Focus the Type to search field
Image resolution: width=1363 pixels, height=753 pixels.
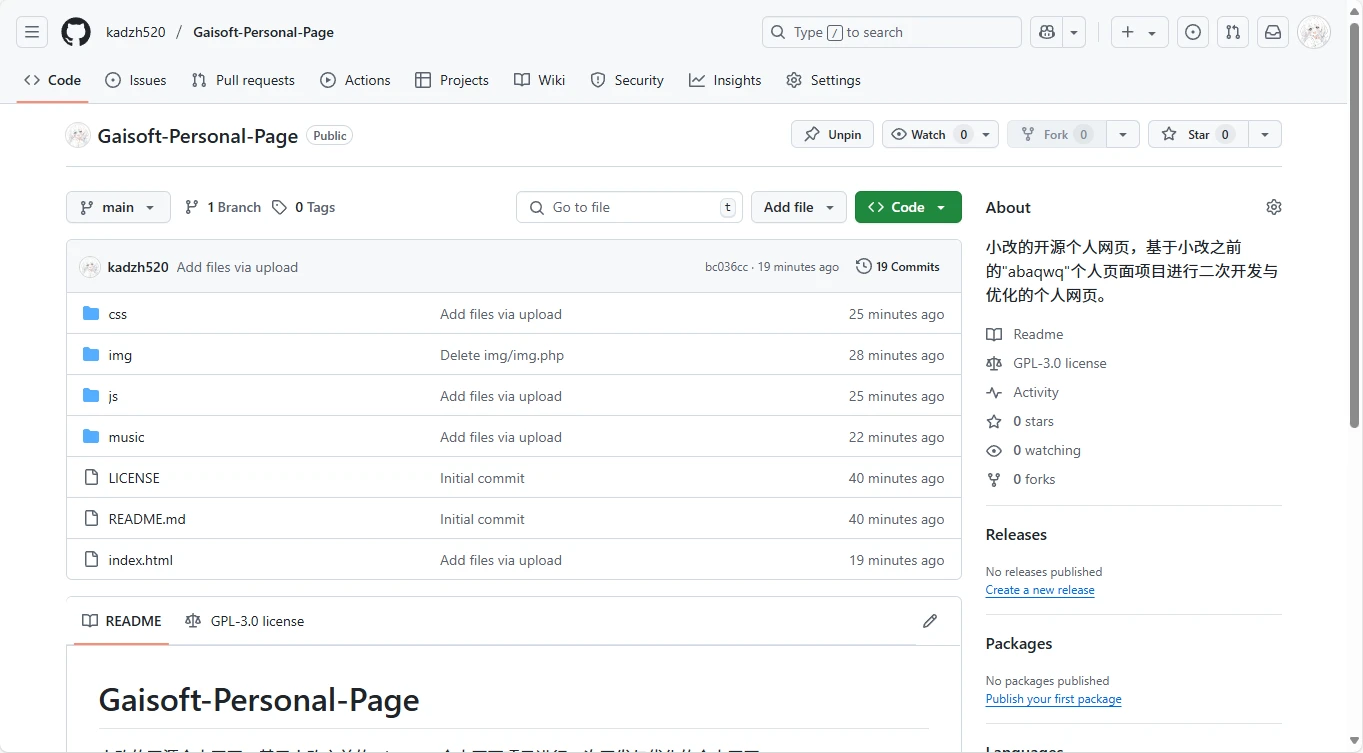pos(892,32)
